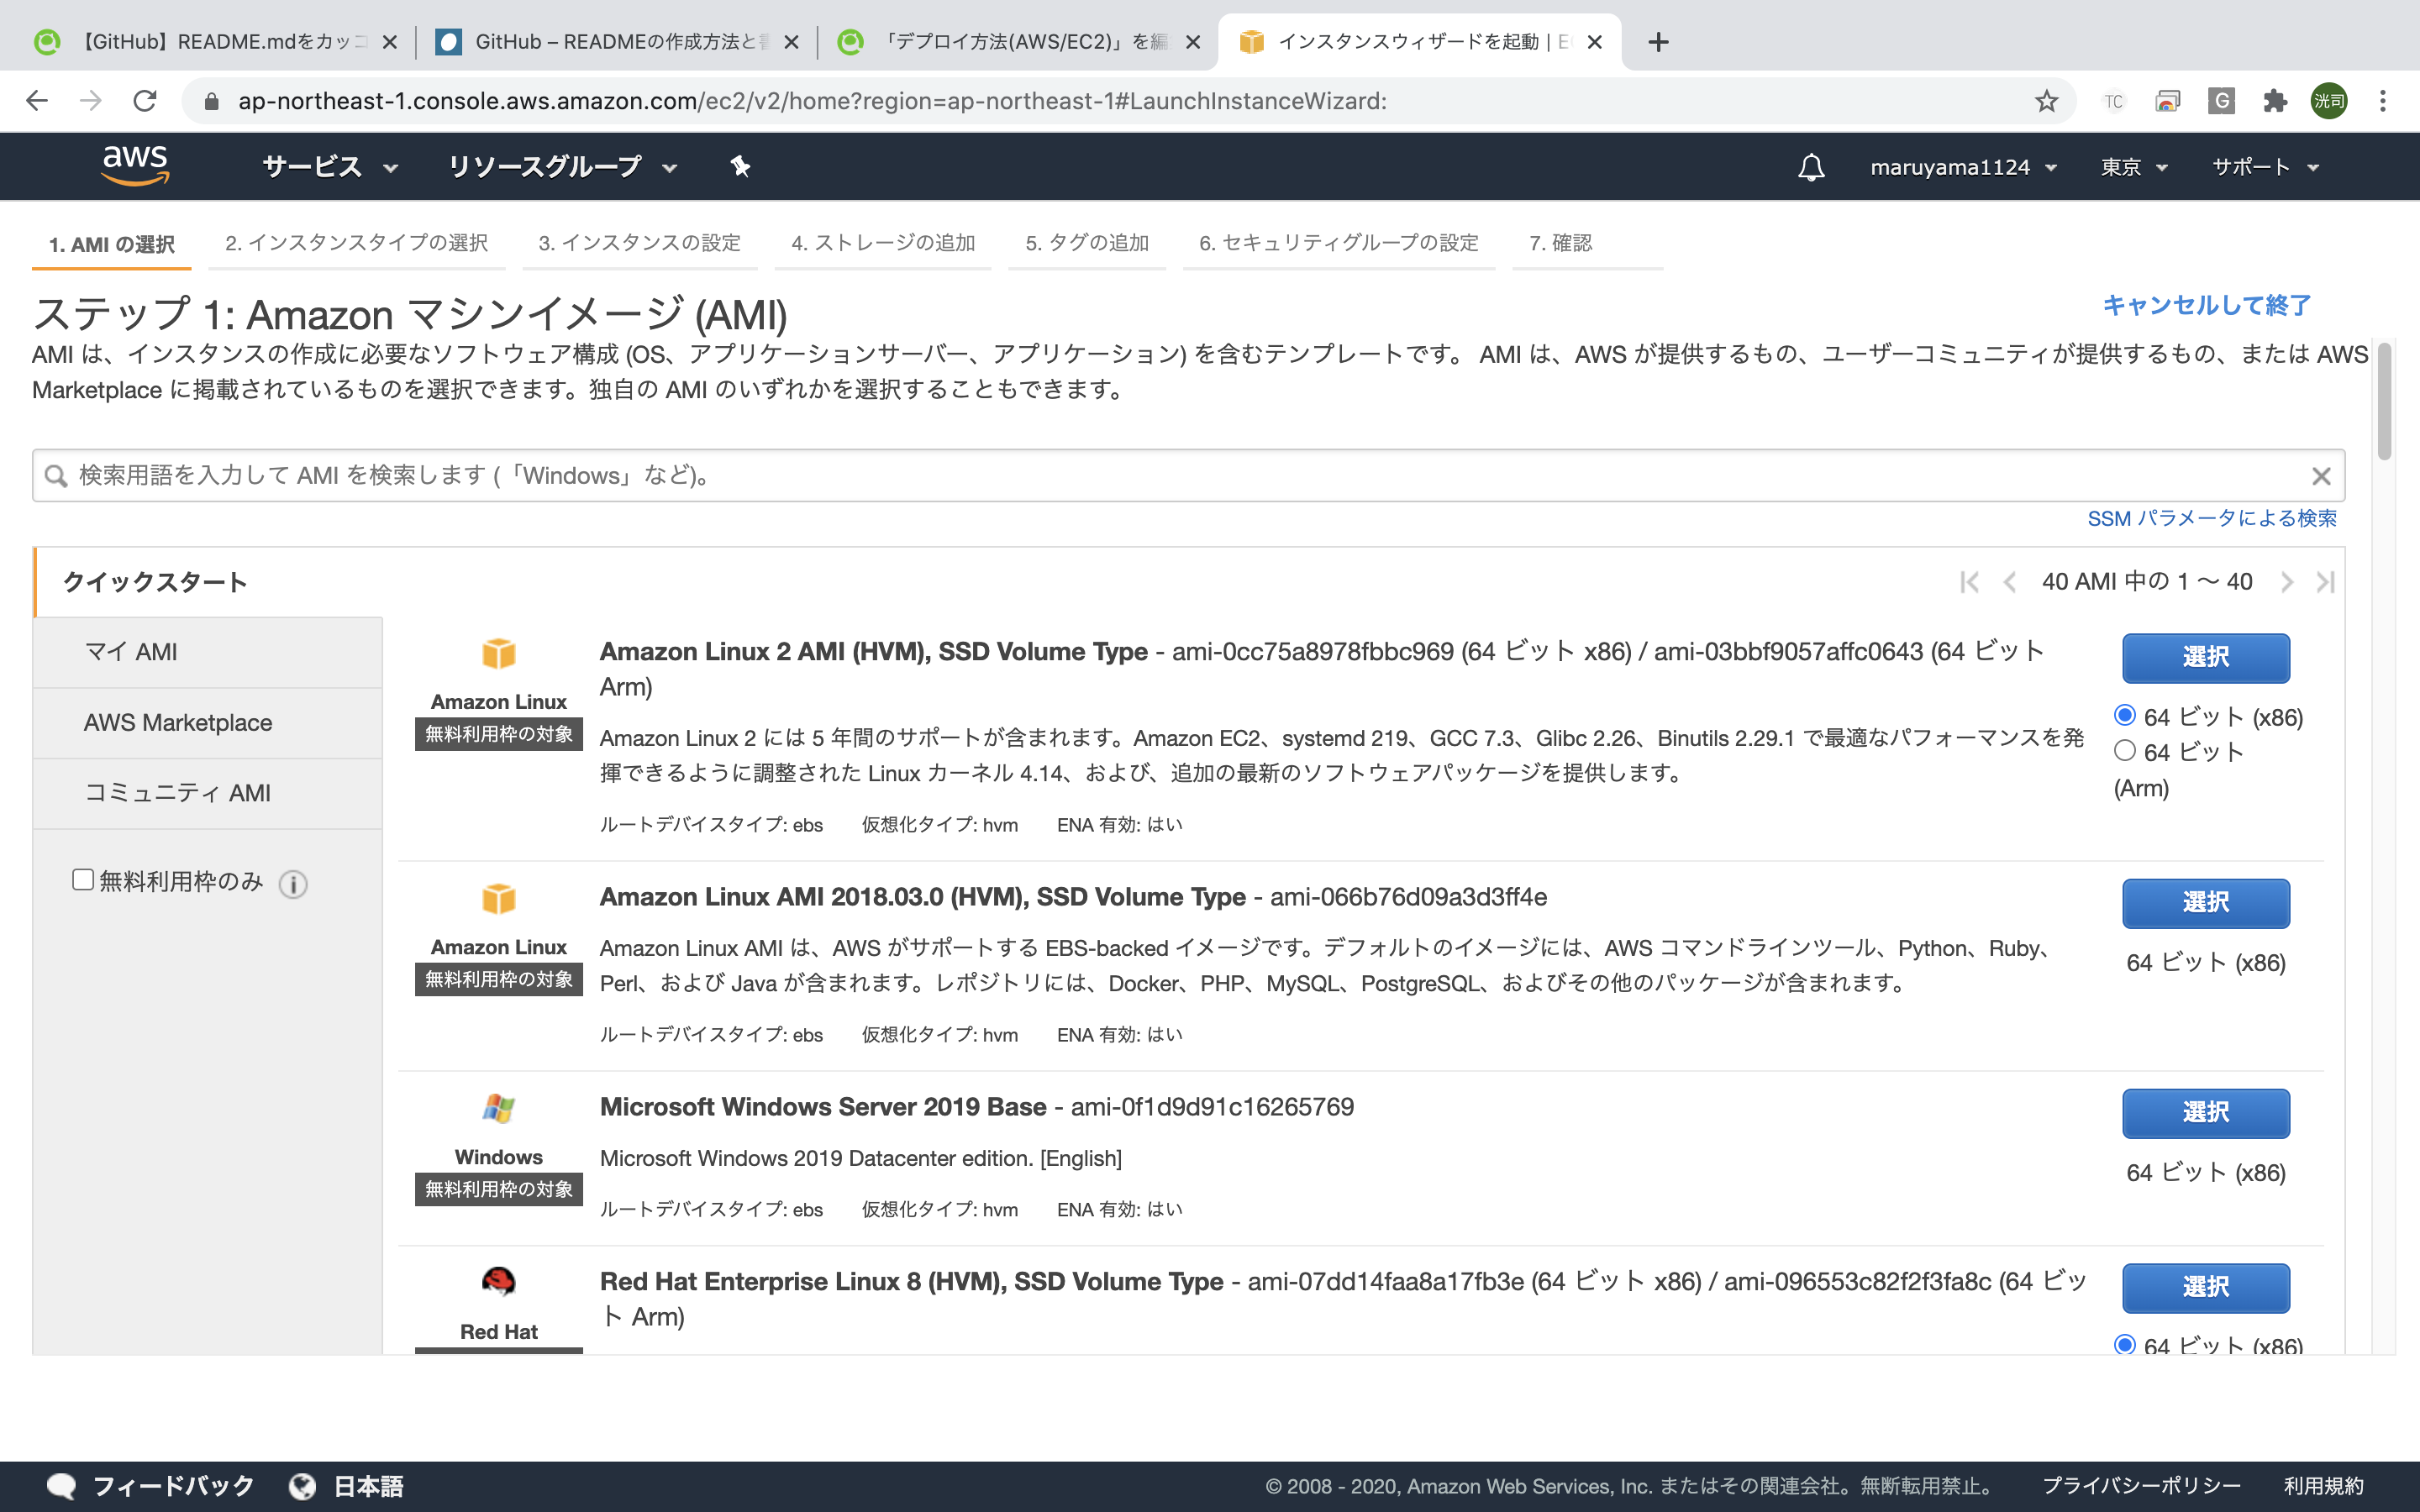
Task: Click the キャンセルして終了 link
Action: (x=2207, y=305)
